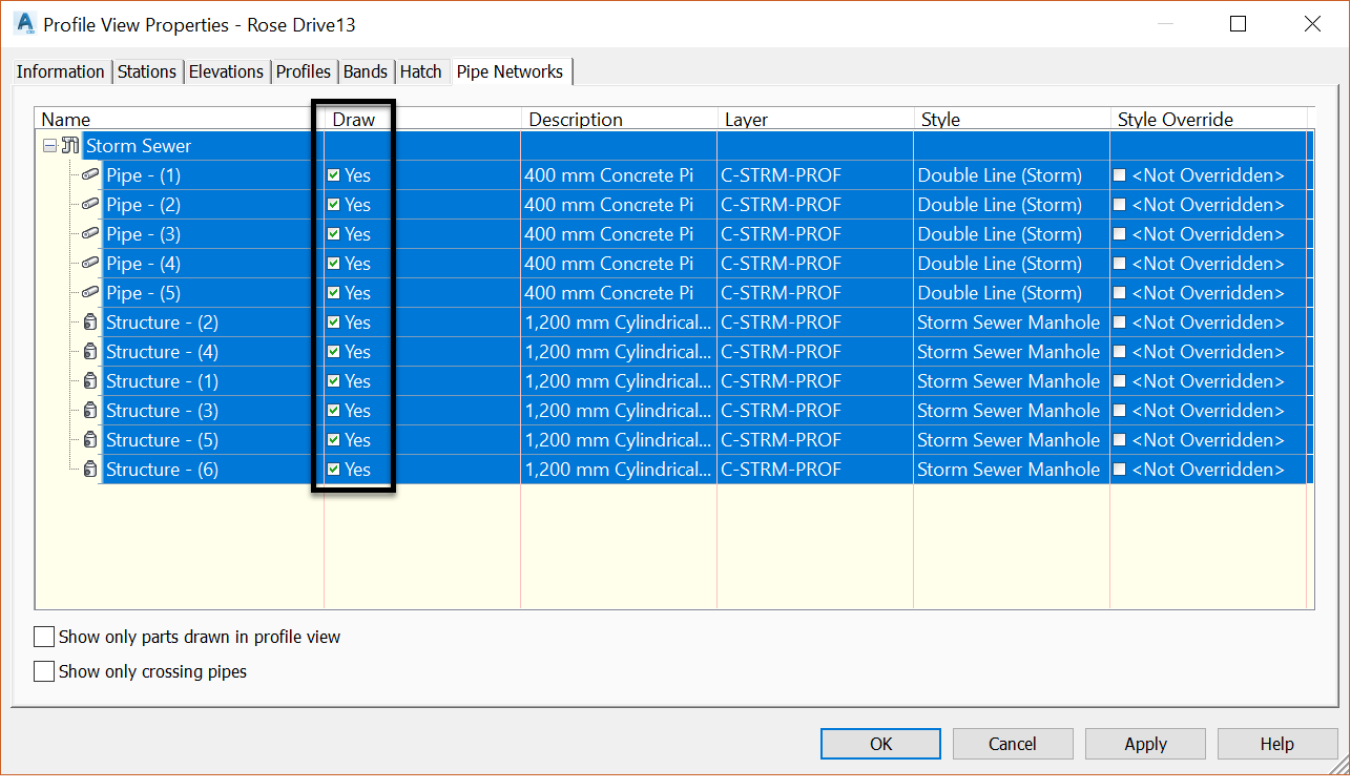Uncheck Draw for Structure - (2)

(334, 322)
